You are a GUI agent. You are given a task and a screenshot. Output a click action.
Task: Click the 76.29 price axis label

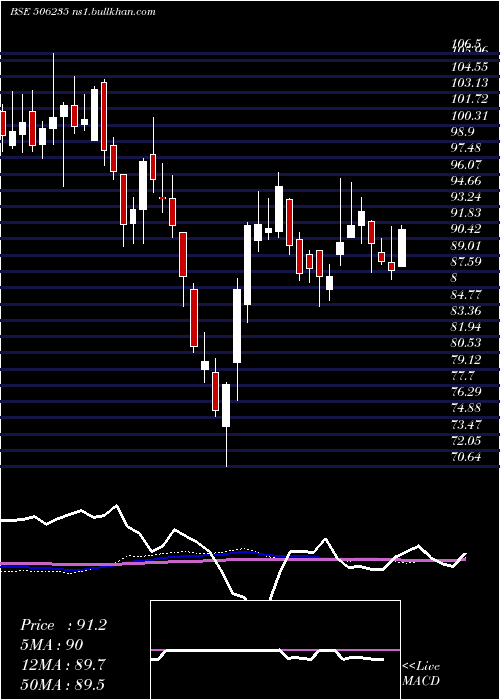pyautogui.click(x=466, y=392)
